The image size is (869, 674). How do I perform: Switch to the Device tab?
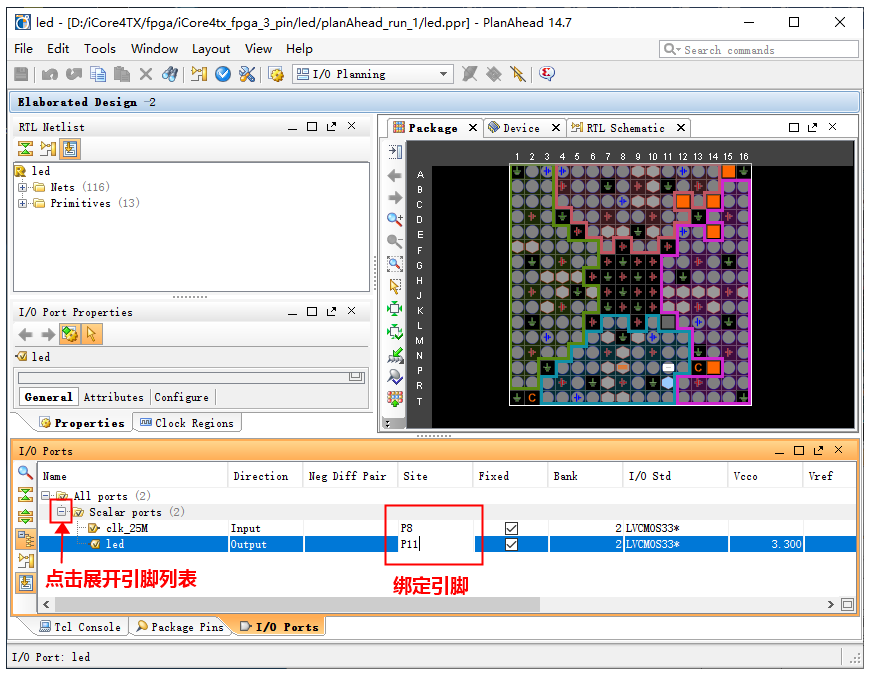pyautogui.click(x=521, y=128)
